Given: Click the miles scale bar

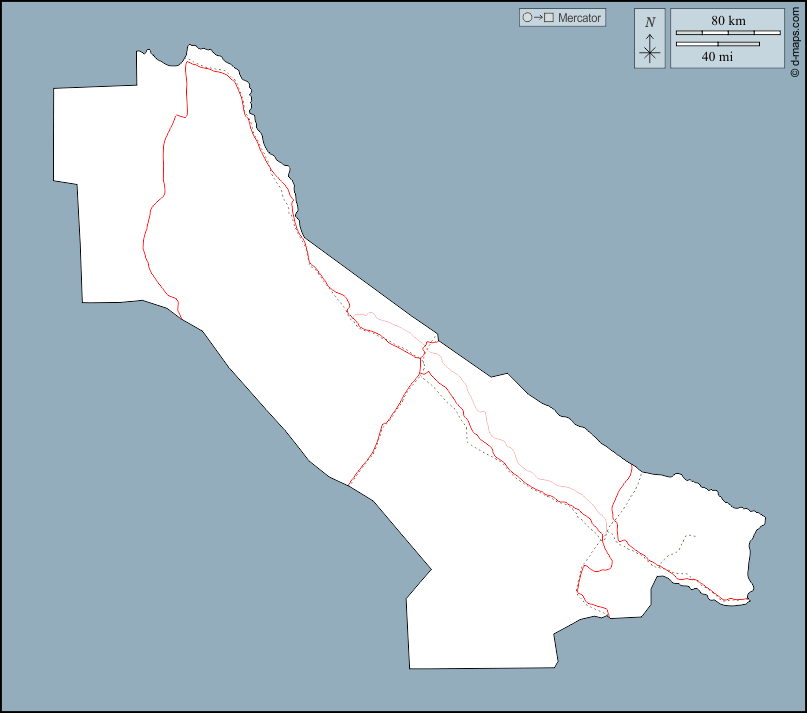Looking at the screenshot, I should tap(717, 44).
